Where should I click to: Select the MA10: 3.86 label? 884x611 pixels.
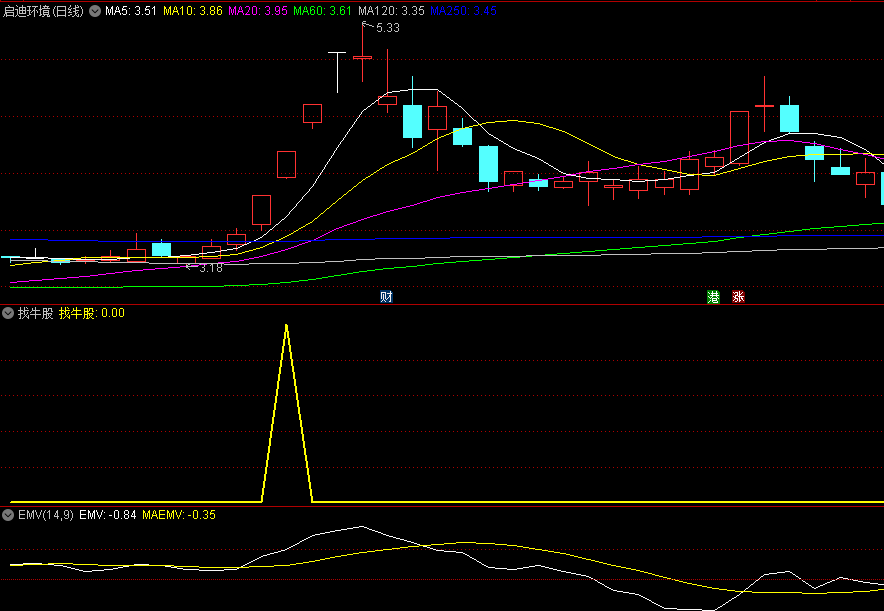pos(193,11)
